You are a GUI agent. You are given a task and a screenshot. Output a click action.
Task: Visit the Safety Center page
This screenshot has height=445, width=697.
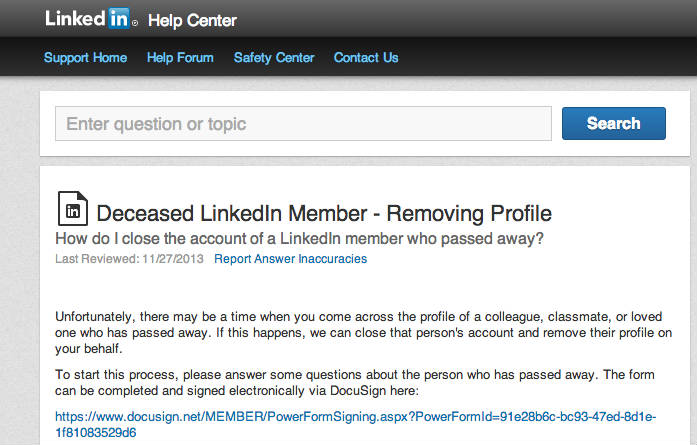(x=274, y=57)
